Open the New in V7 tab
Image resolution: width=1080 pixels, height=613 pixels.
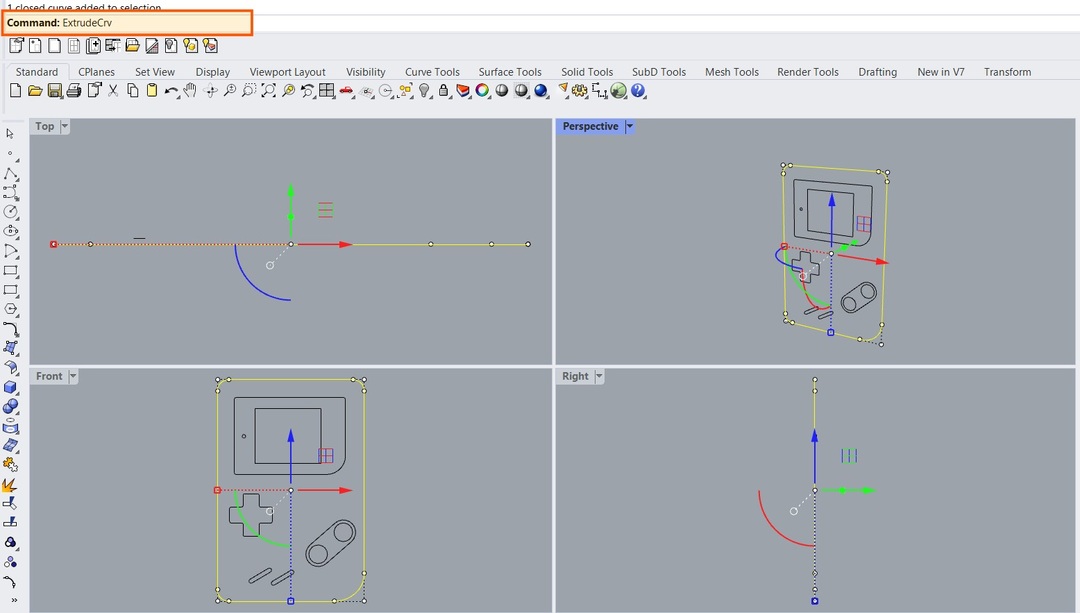(x=941, y=72)
